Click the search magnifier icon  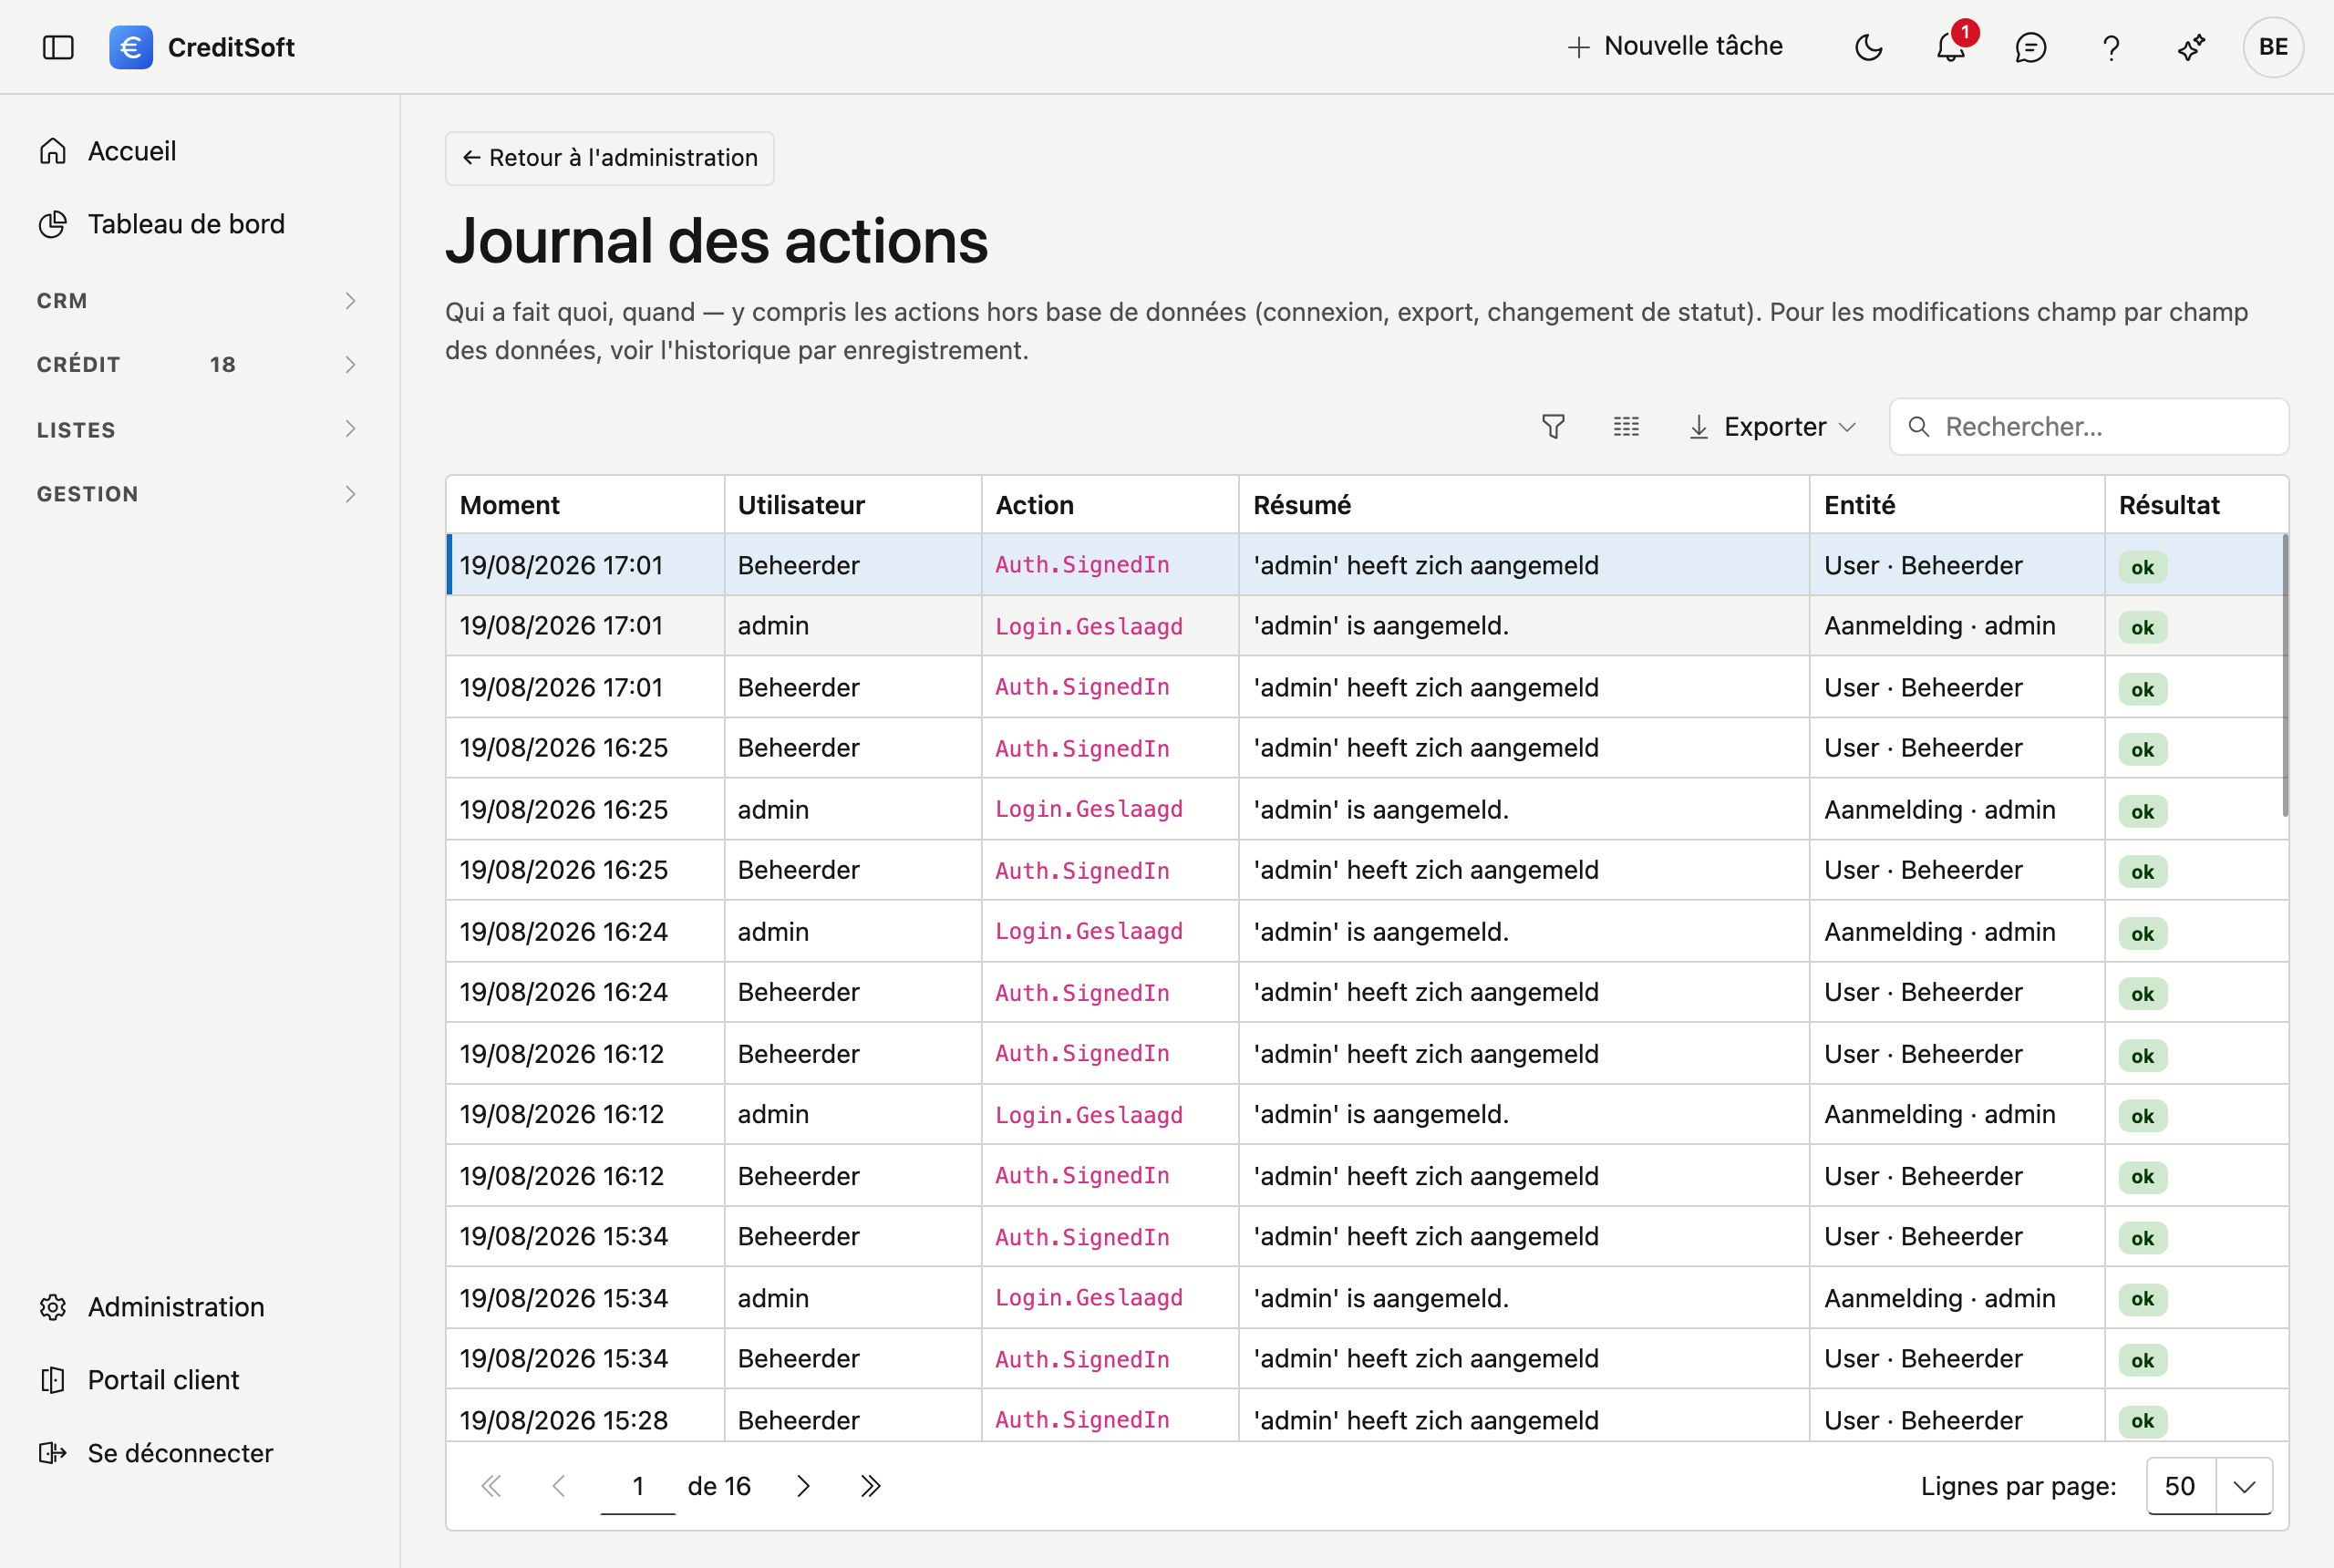[1918, 427]
